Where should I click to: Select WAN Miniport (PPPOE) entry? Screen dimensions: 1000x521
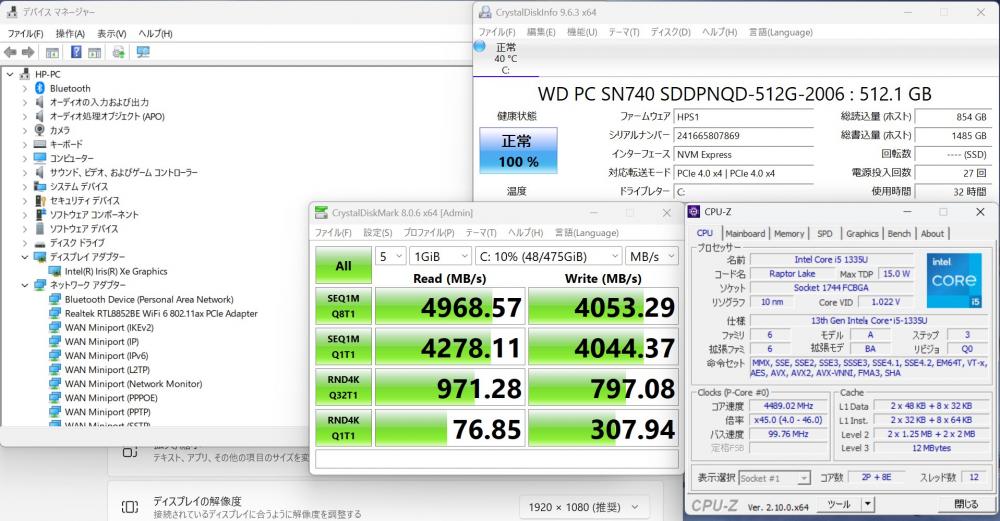(x=111, y=397)
